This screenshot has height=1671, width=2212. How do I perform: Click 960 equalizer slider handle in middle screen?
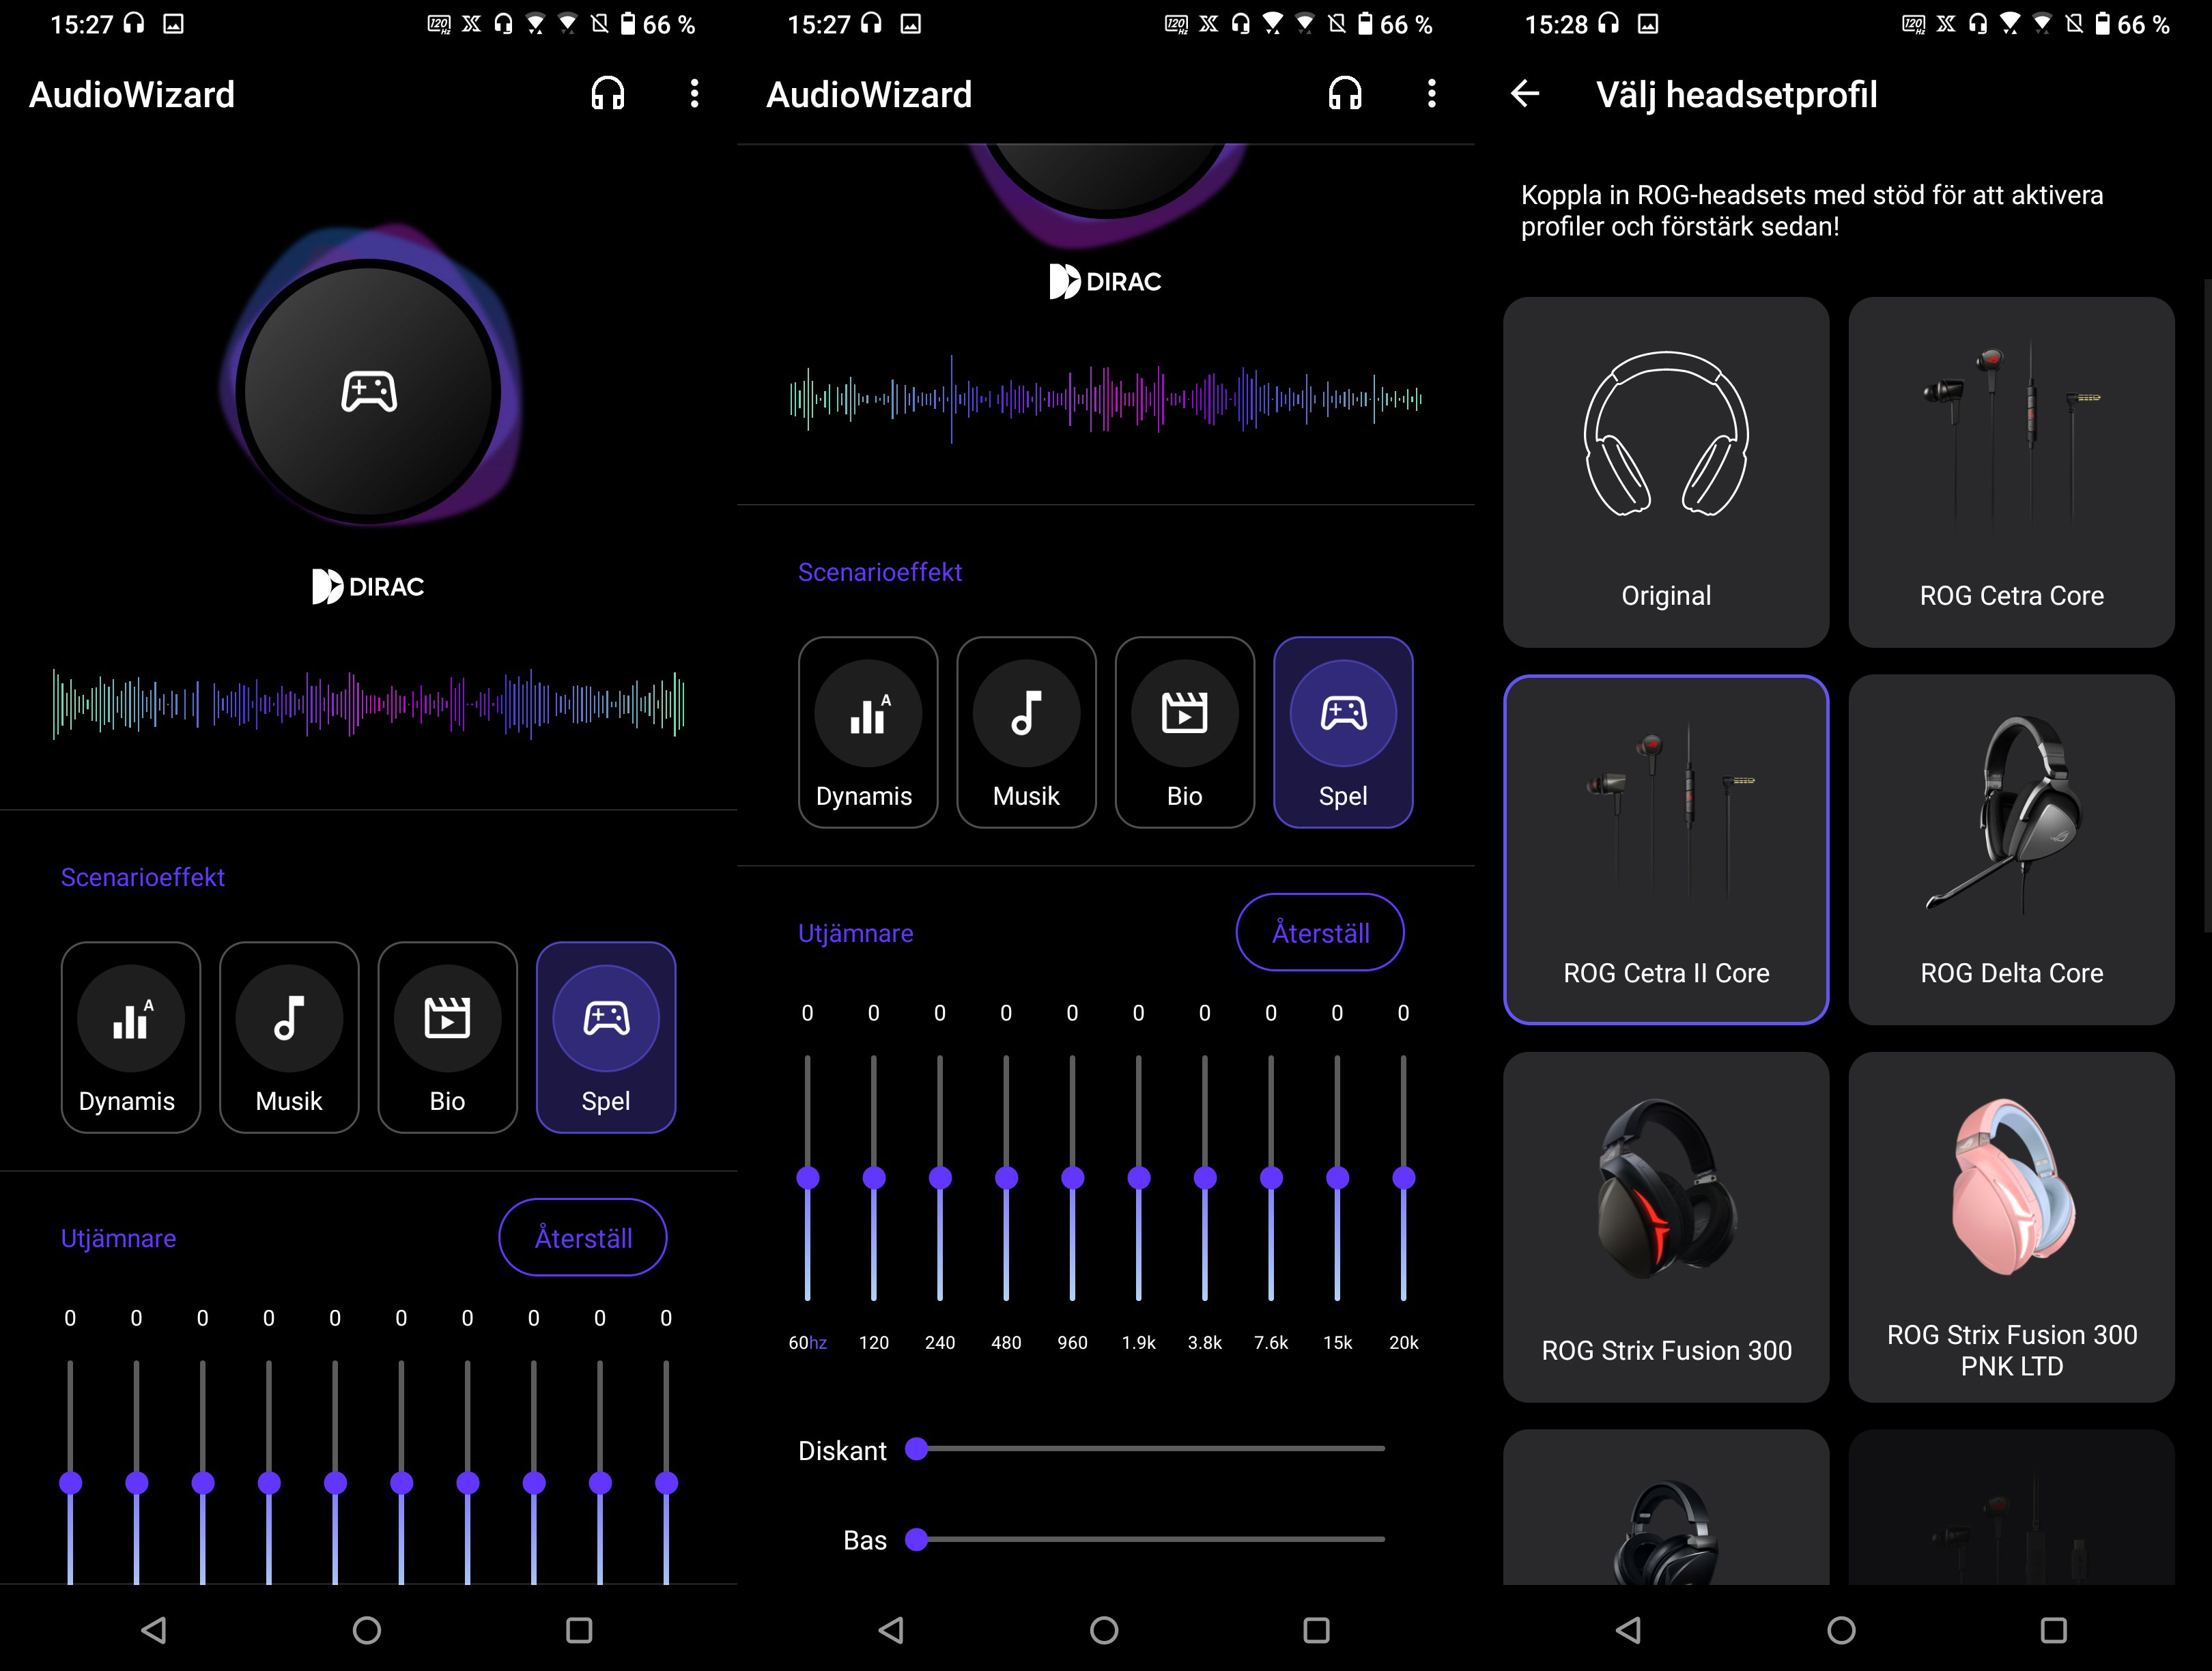coord(1072,1178)
